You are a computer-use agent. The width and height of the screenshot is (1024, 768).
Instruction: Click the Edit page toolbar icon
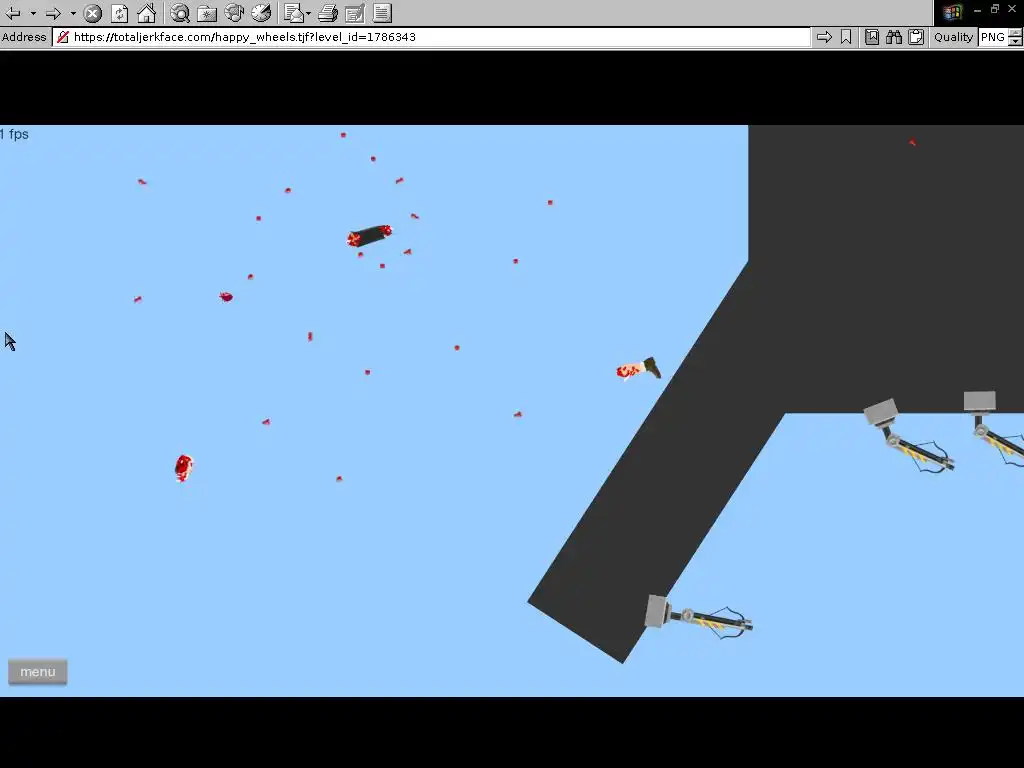click(x=355, y=13)
